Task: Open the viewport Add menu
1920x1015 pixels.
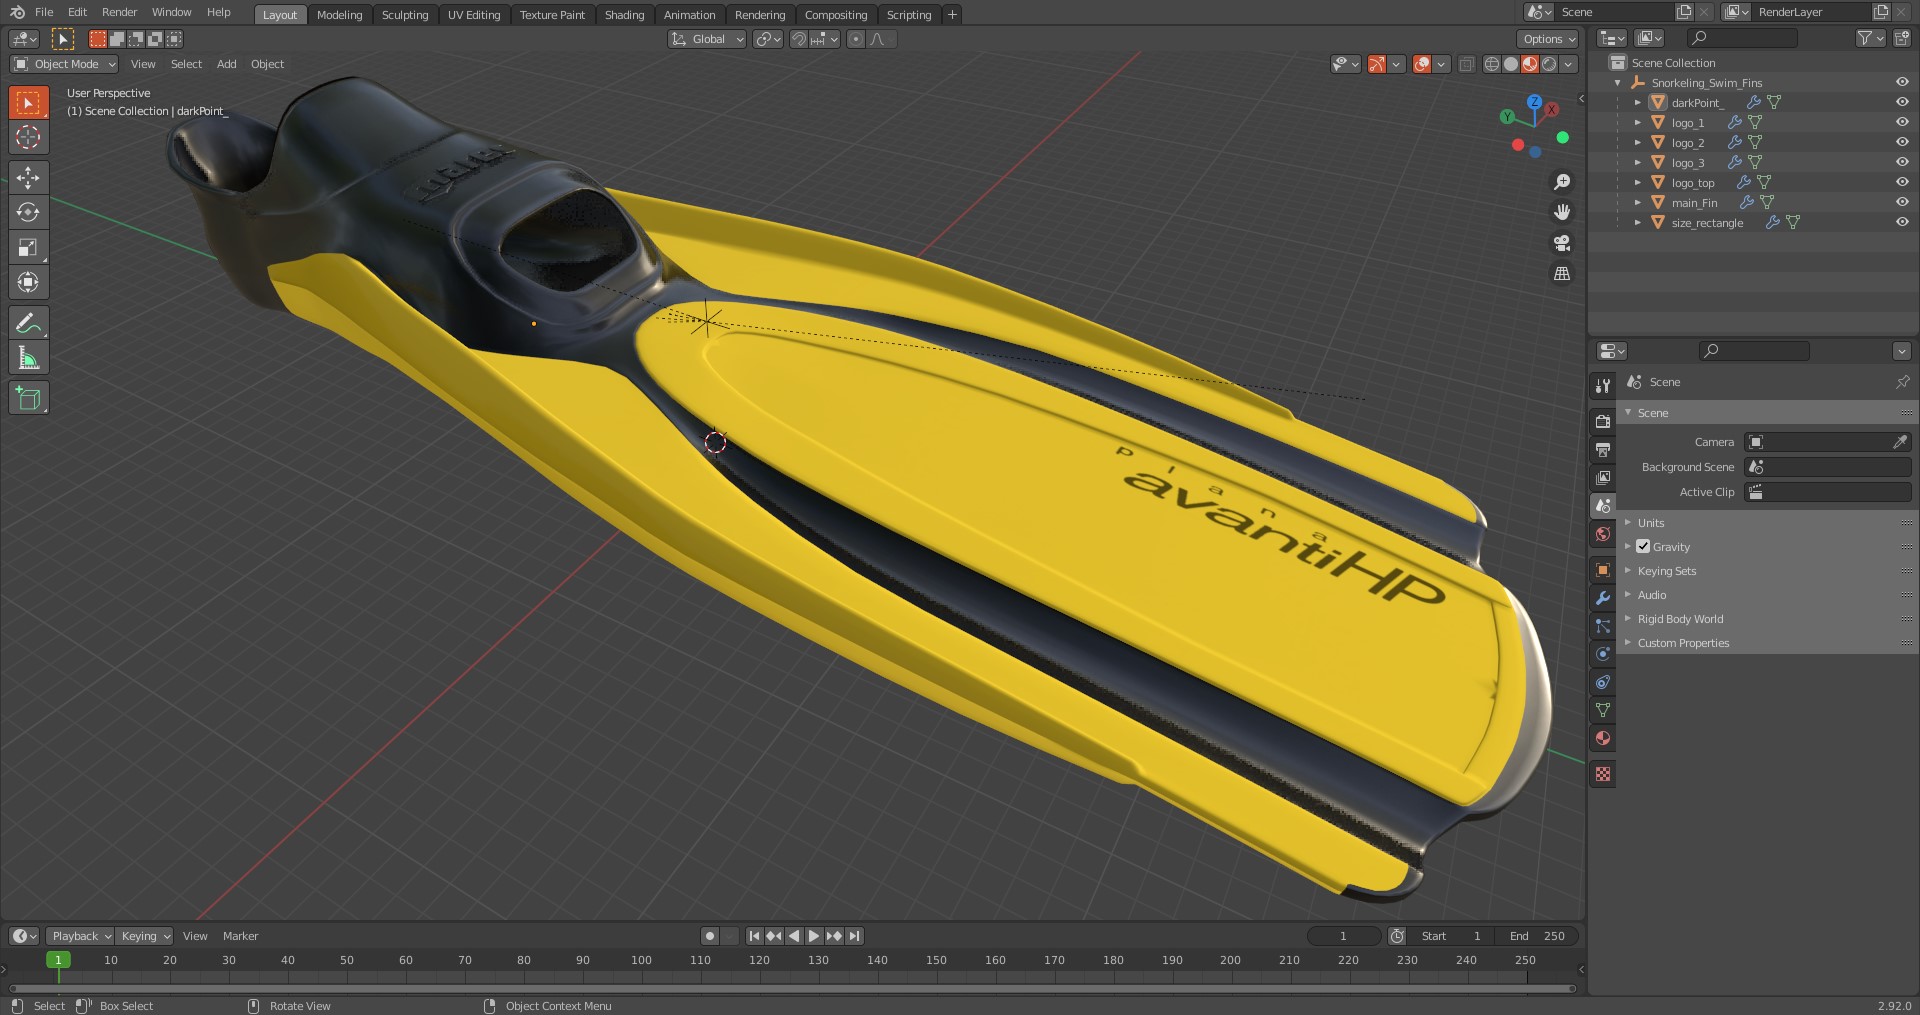Action: 227,64
